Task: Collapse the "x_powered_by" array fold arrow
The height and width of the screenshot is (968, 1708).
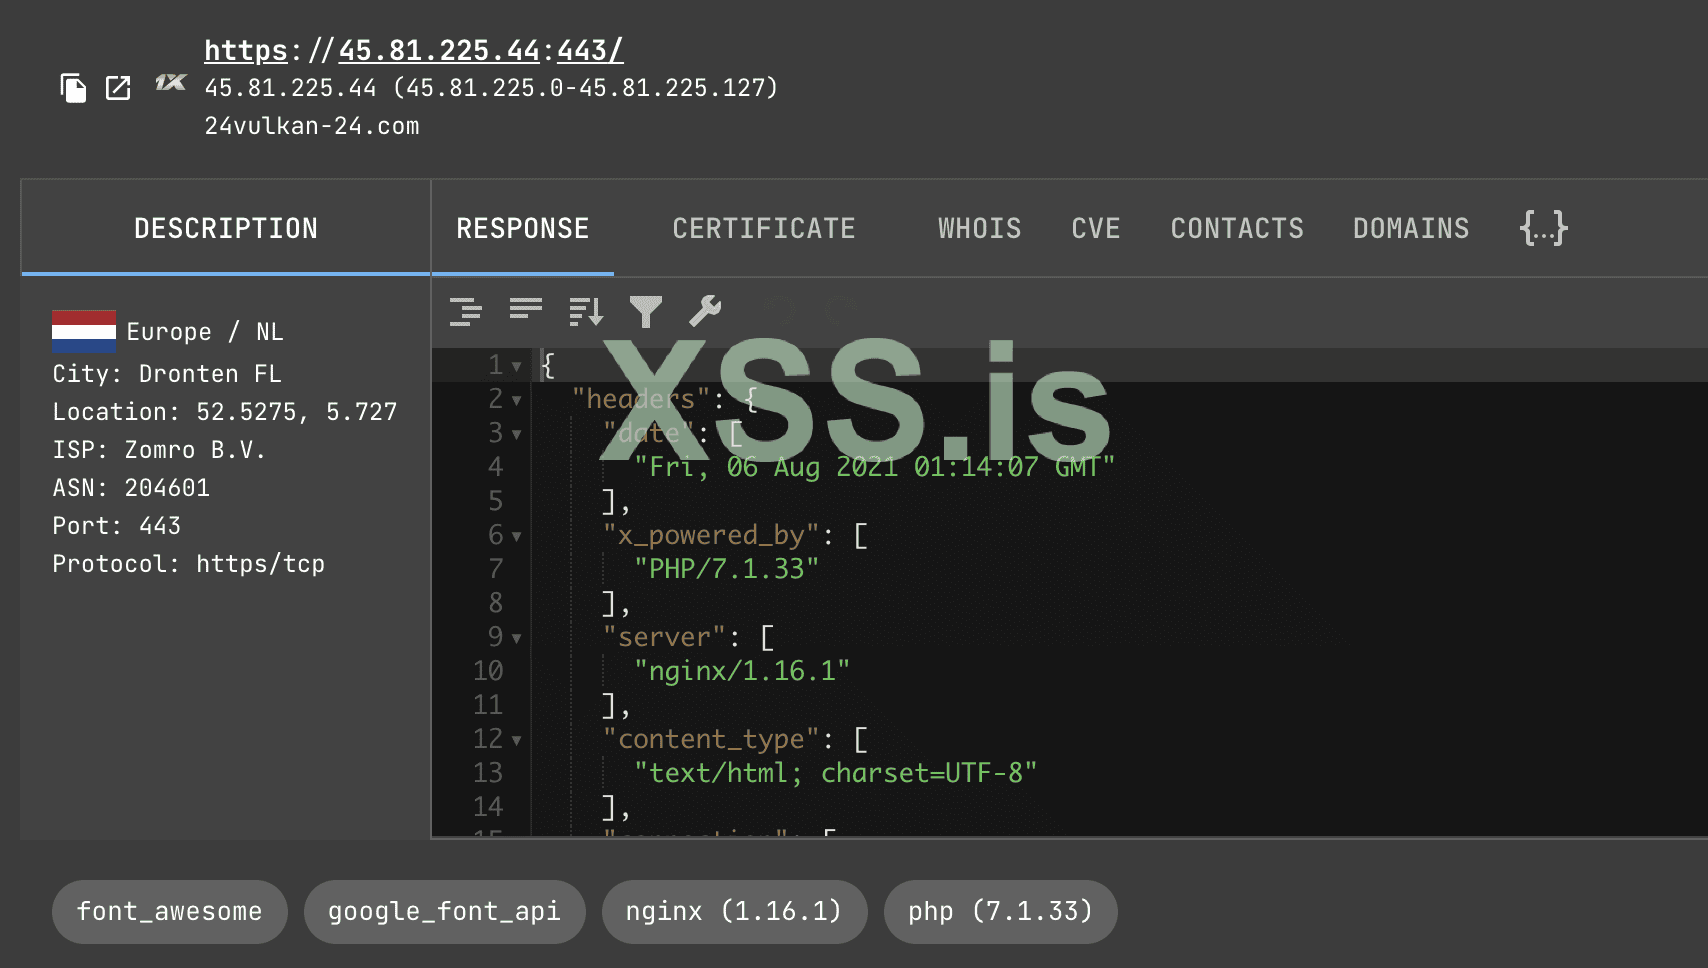Action: click(516, 536)
